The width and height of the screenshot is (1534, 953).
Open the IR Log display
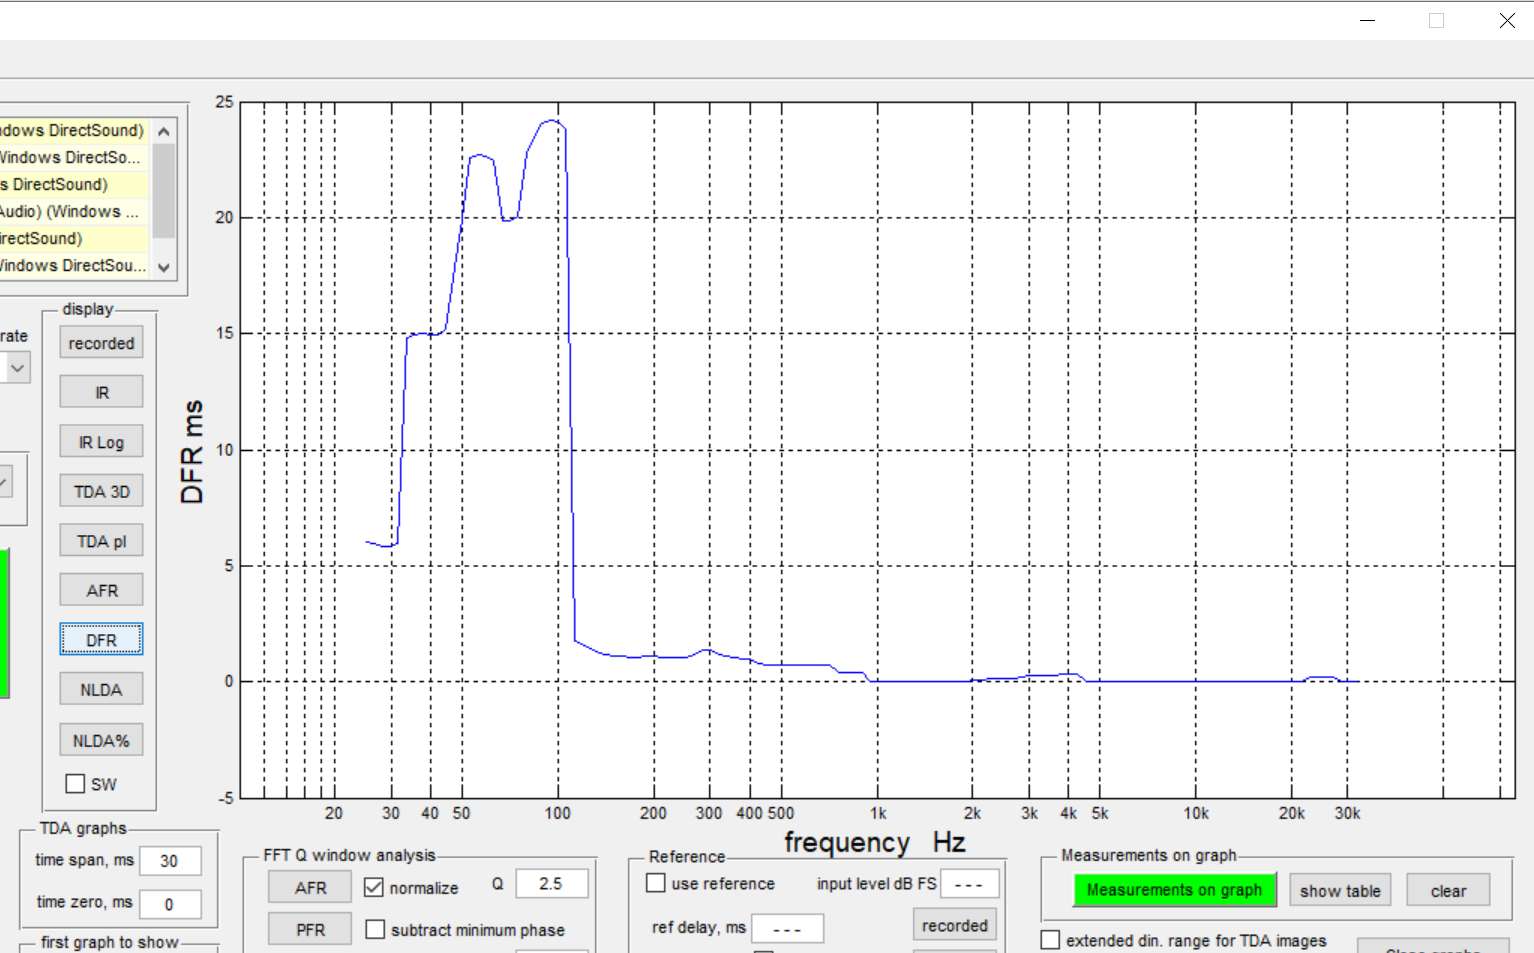(101, 442)
